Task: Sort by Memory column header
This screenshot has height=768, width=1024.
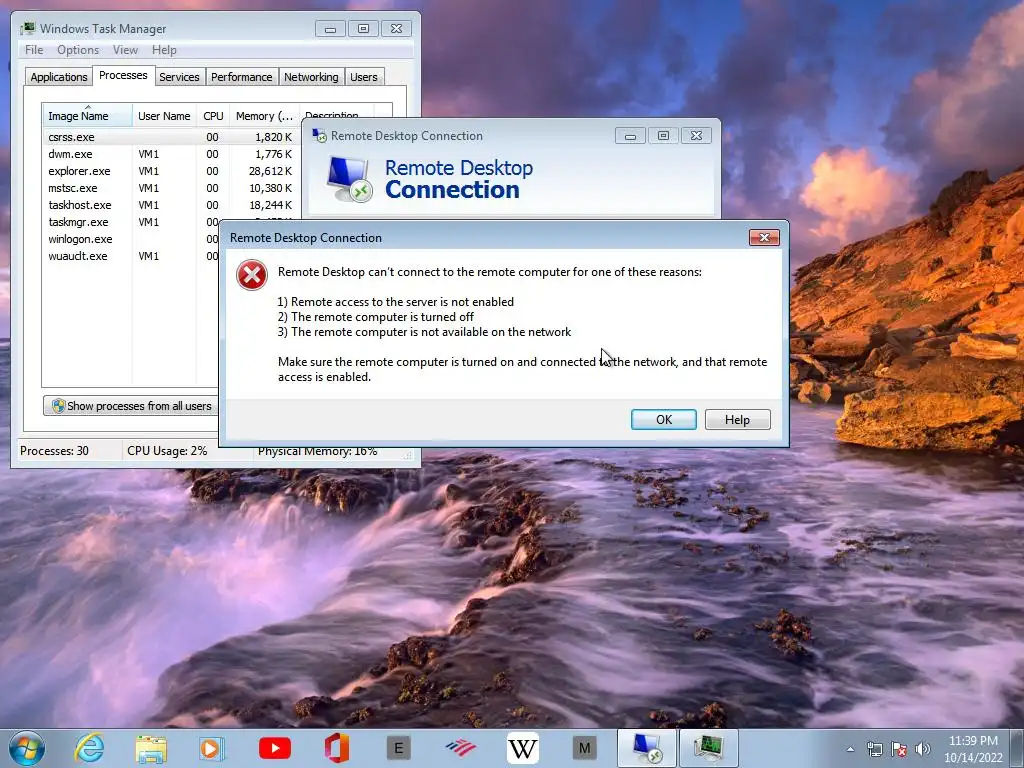Action: (x=264, y=116)
